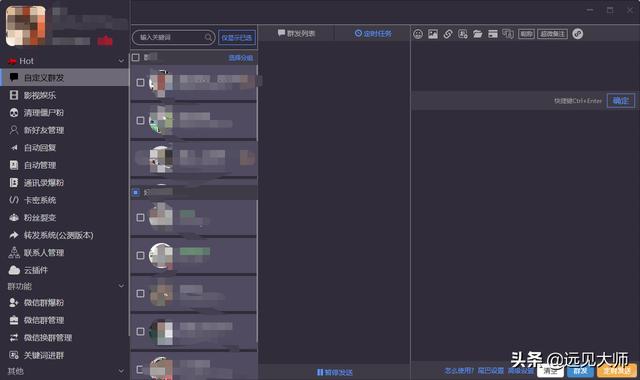Insert an emoji from the message toolbar
The image size is (640, 380).
pyautogui.click(x=418, y=34)
